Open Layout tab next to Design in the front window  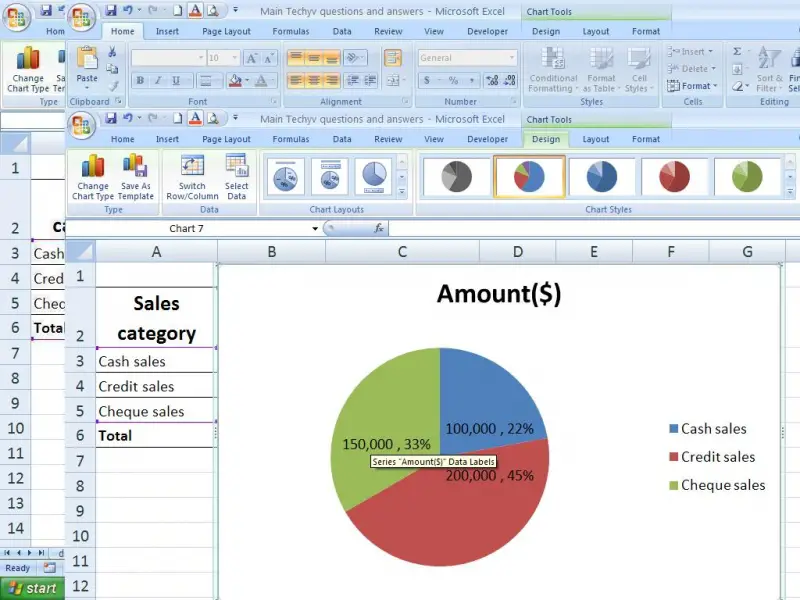595,139
